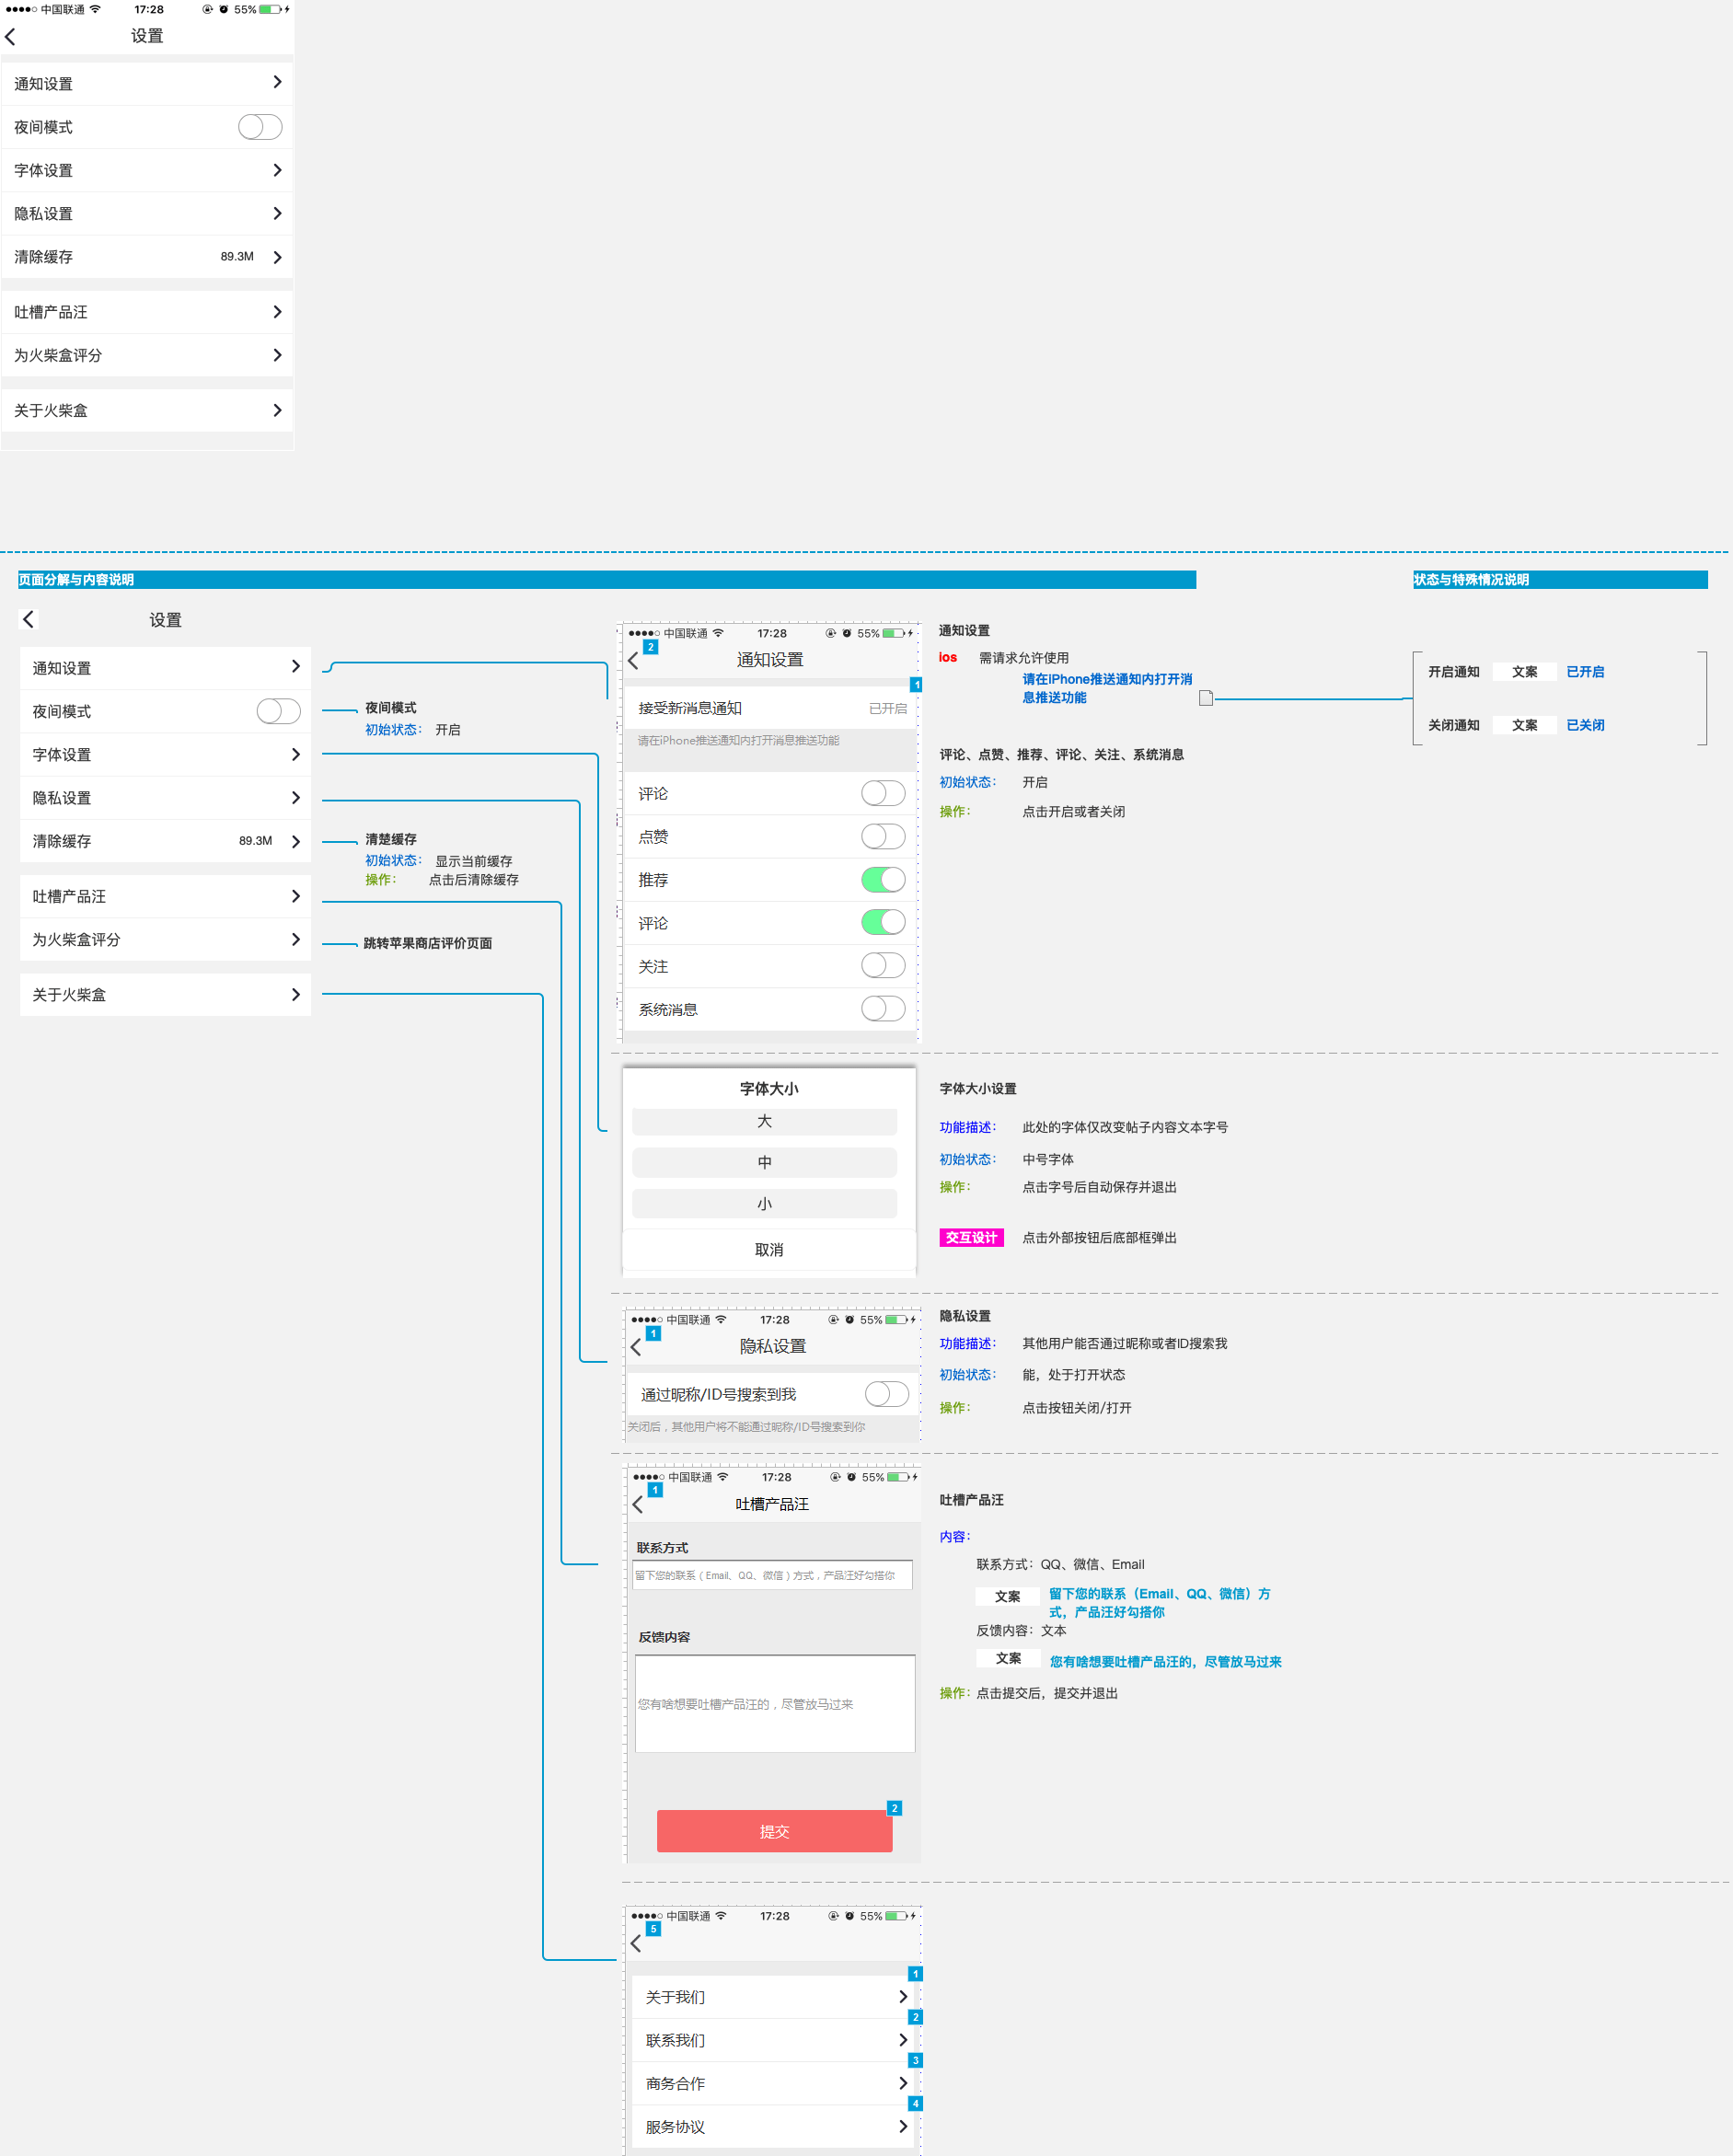Click the 状态与特殊情况说明 header bar
Viewport: 1733px width, 2156px height.
tap(1560, 580)
